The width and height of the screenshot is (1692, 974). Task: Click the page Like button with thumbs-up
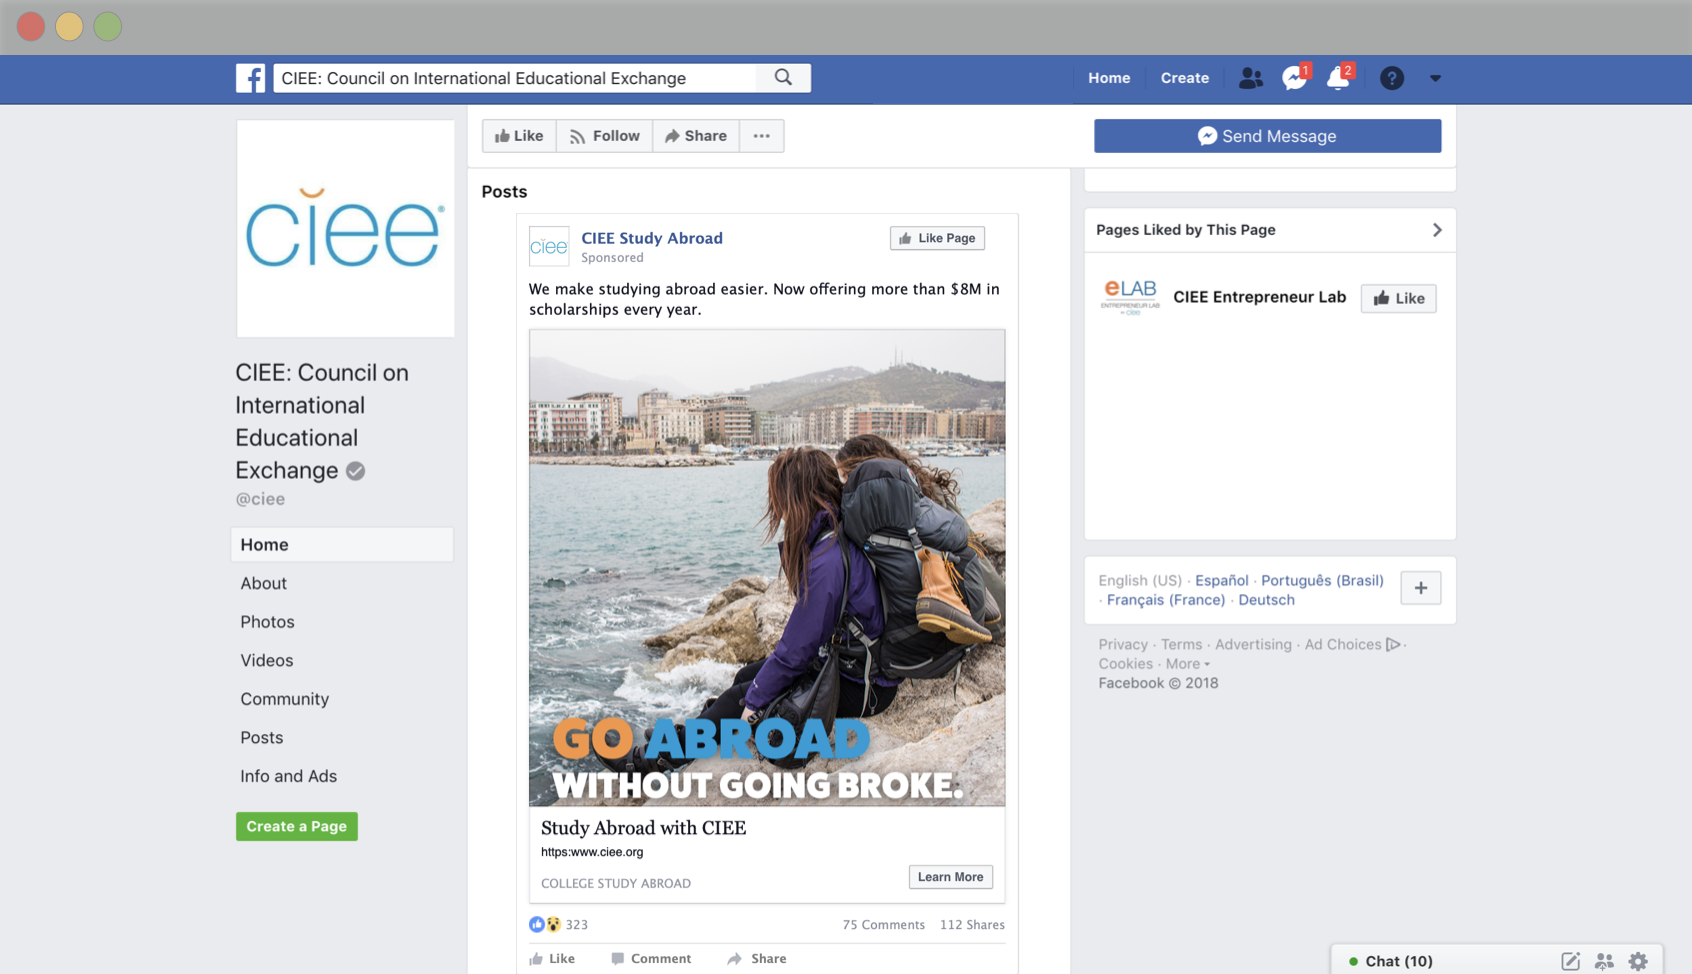[519, 136]
